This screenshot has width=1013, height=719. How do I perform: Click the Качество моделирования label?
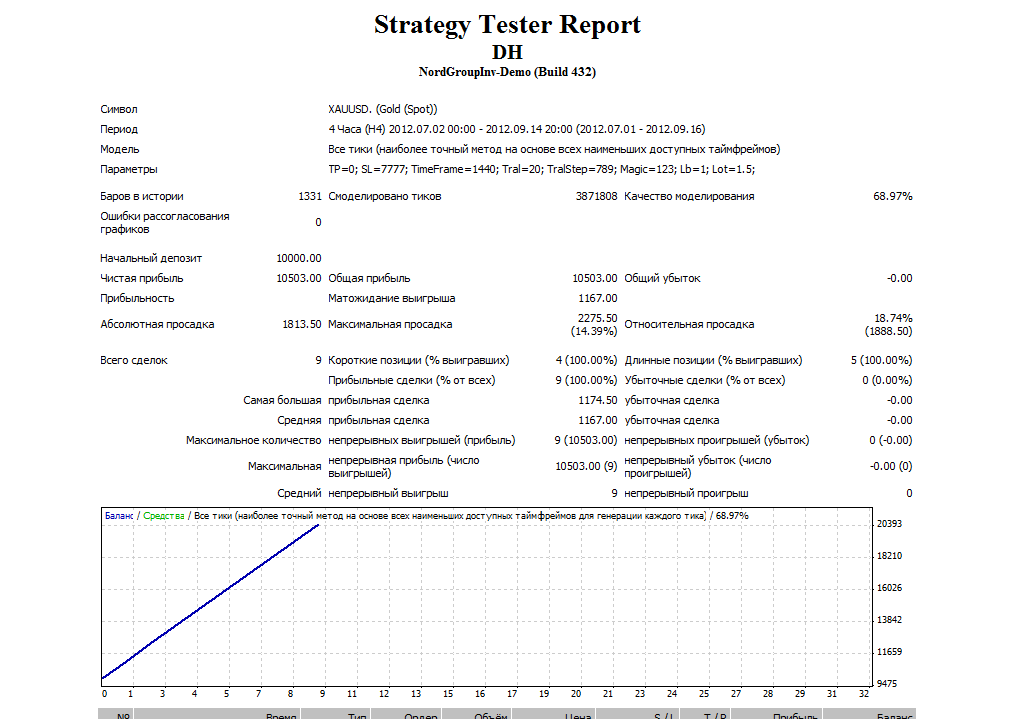click(689, 196)
